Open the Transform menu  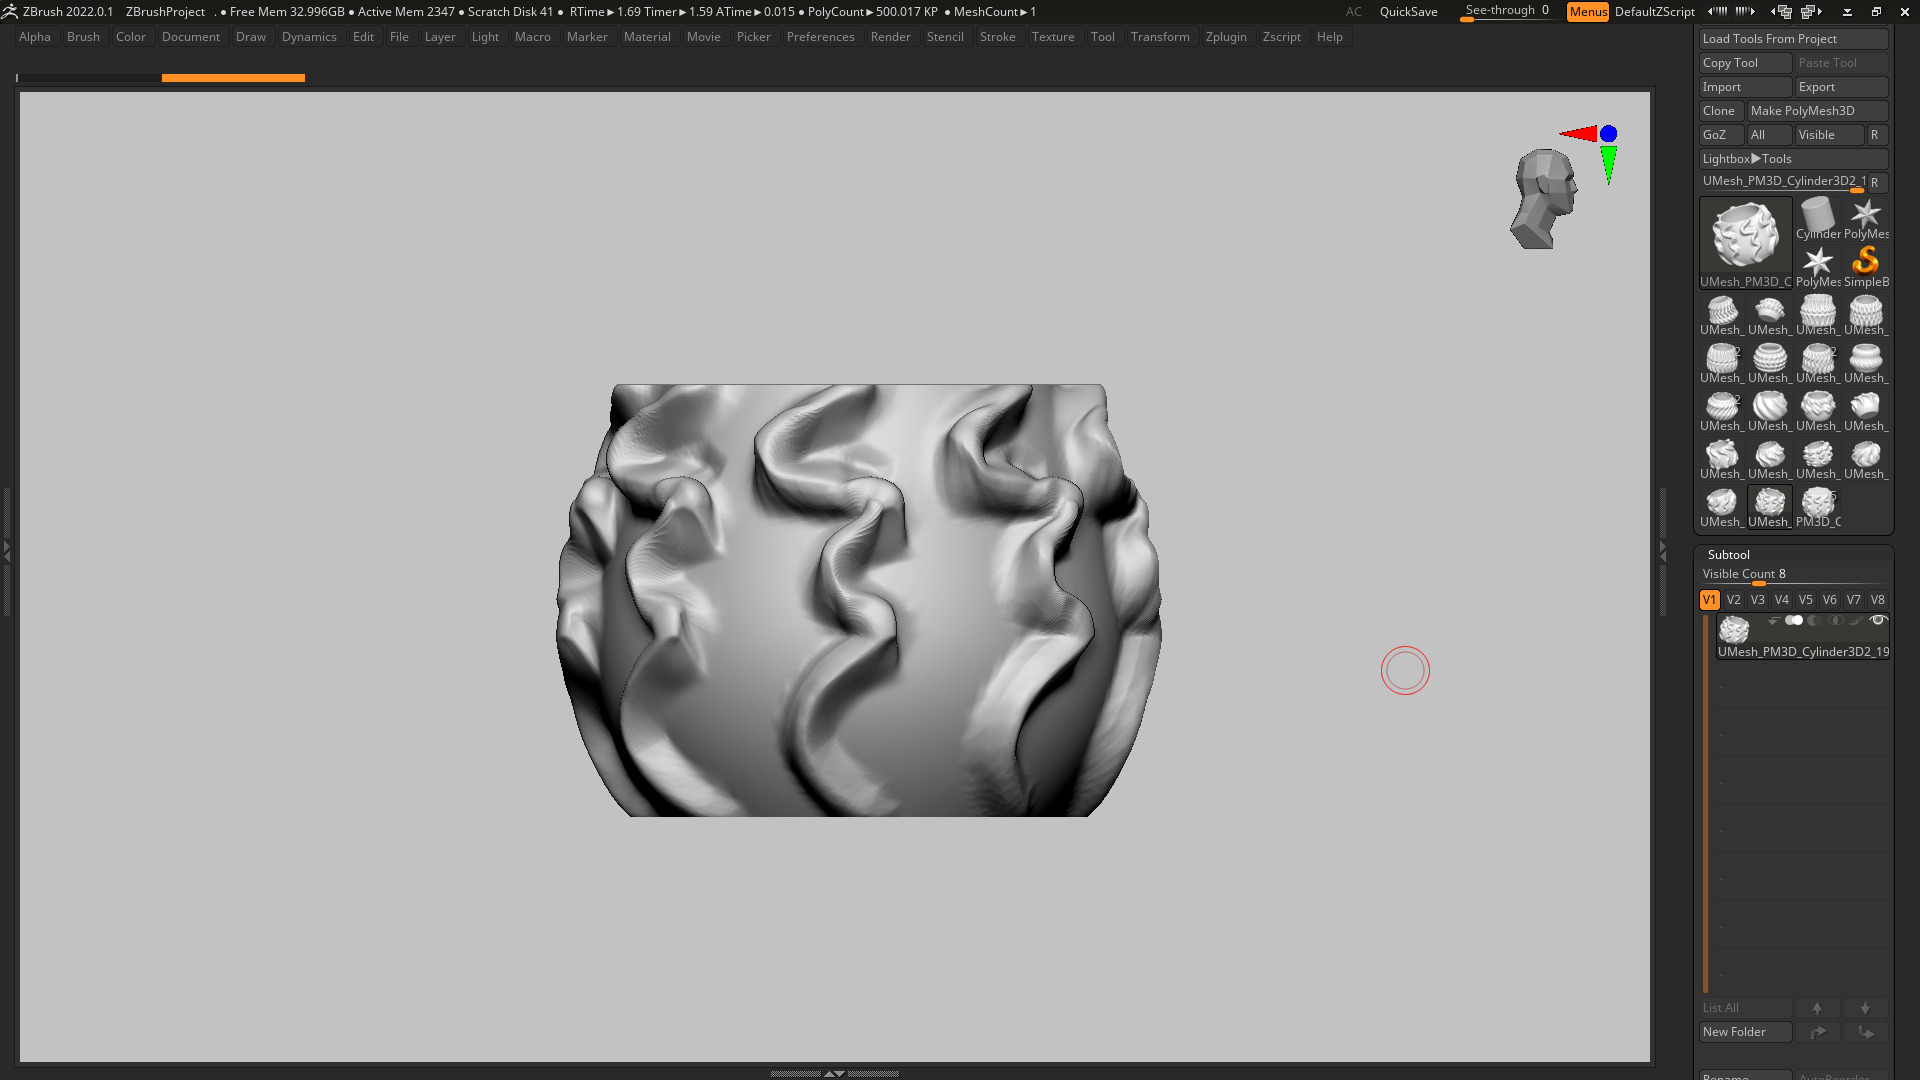pyautogui.click(x=1160, y=37)
